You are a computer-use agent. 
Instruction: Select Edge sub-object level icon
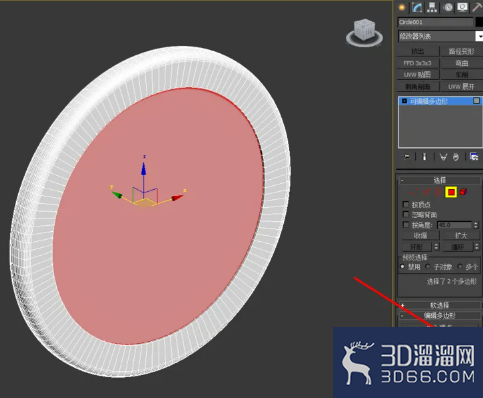pyautogui.click(x=426, y=192)
